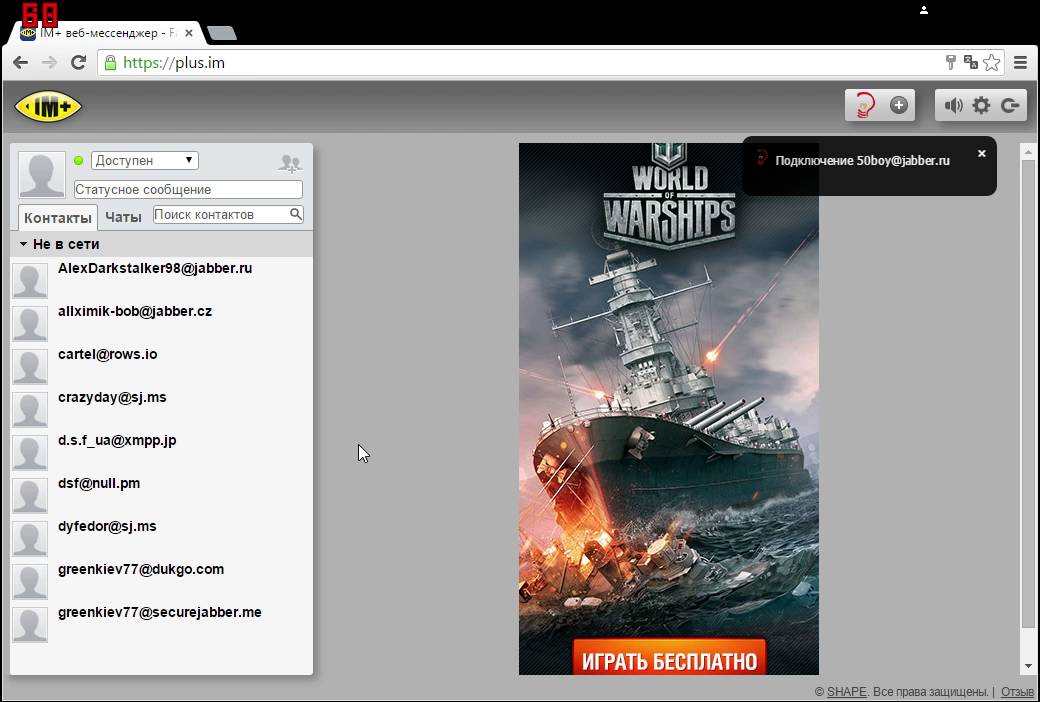Open the tips lightbulb icon
The width and height of the screenshot is (1040, 702).
click(x=864, y=105)
